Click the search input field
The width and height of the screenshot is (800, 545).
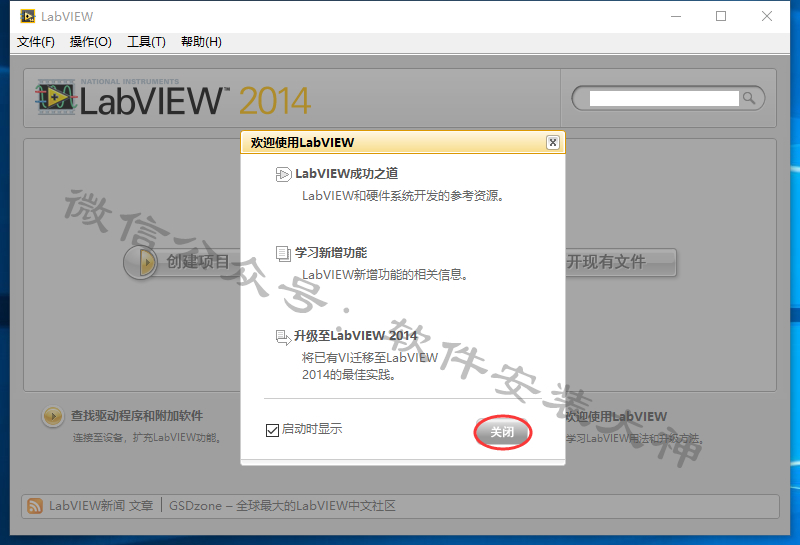(664, 98)
